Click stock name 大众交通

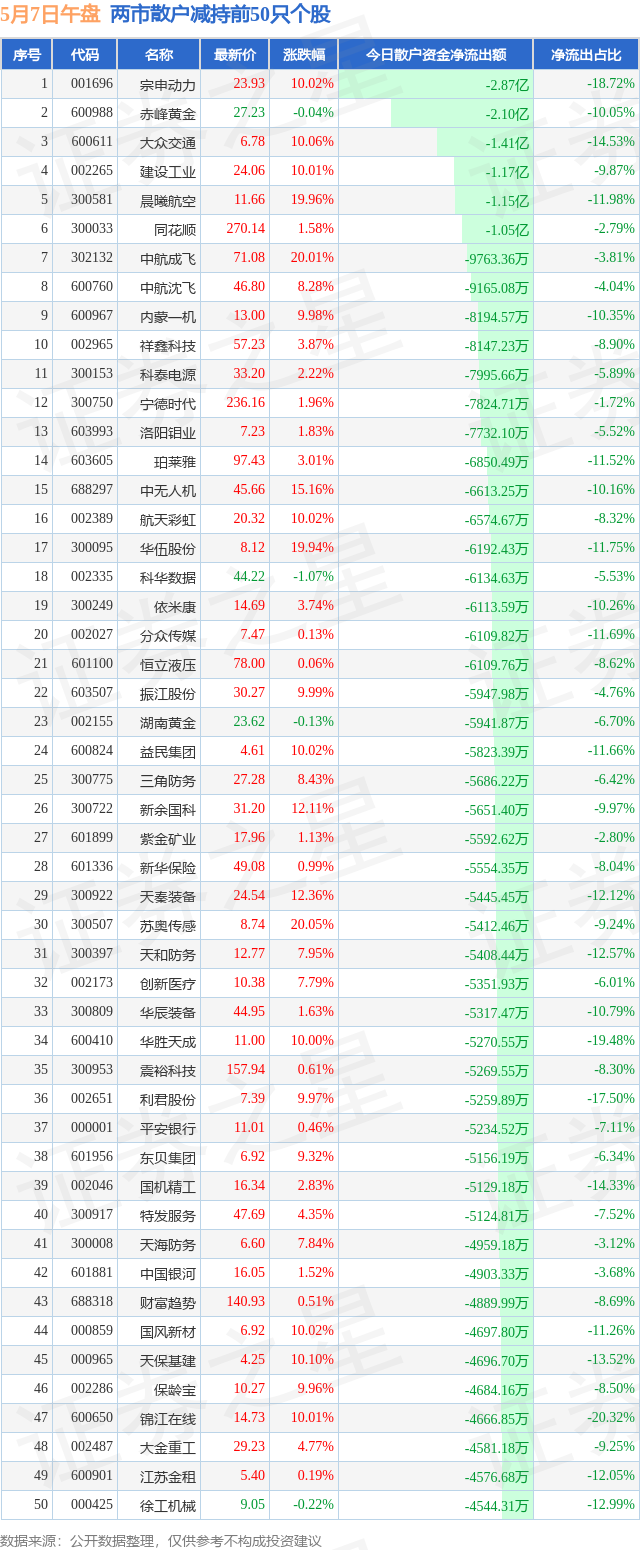point(168,143)
